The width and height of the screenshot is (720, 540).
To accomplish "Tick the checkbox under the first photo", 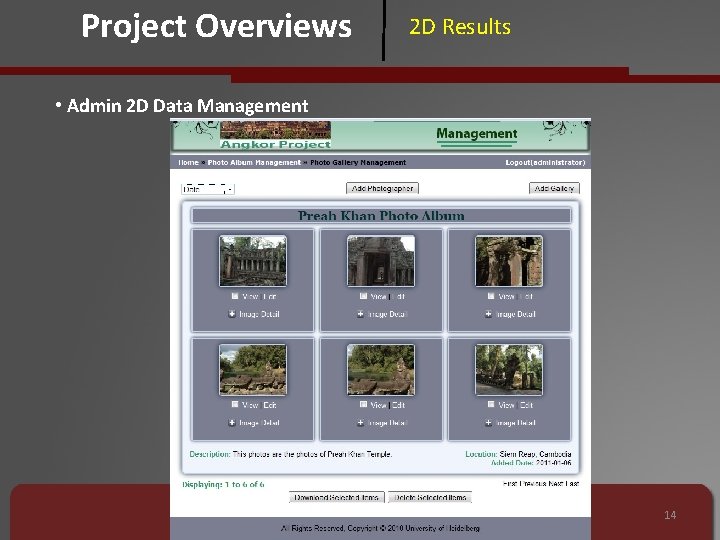I will tap(235, 296).
